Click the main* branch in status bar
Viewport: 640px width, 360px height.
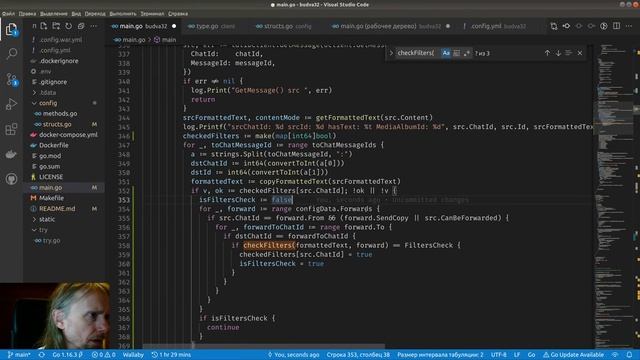pyautogui.click(x=19, y=355)
